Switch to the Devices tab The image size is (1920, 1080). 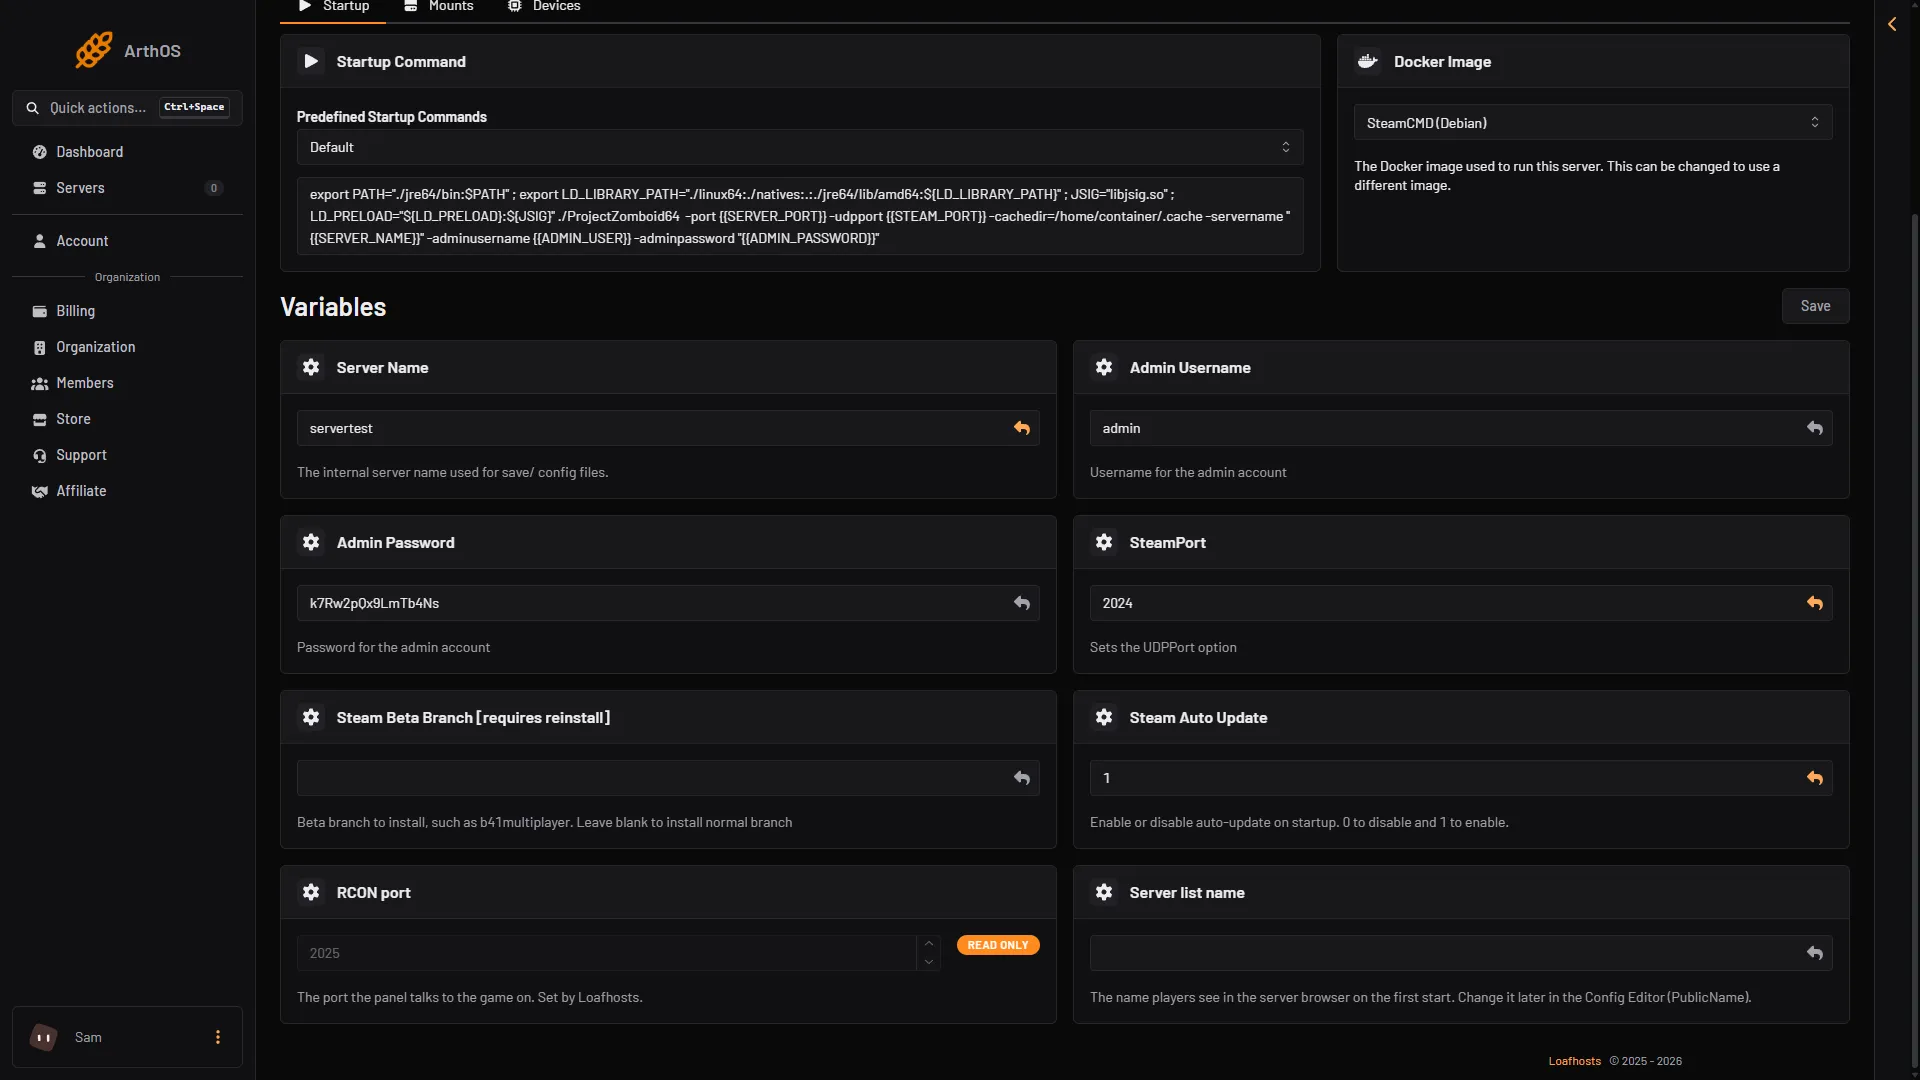(544, 7)
